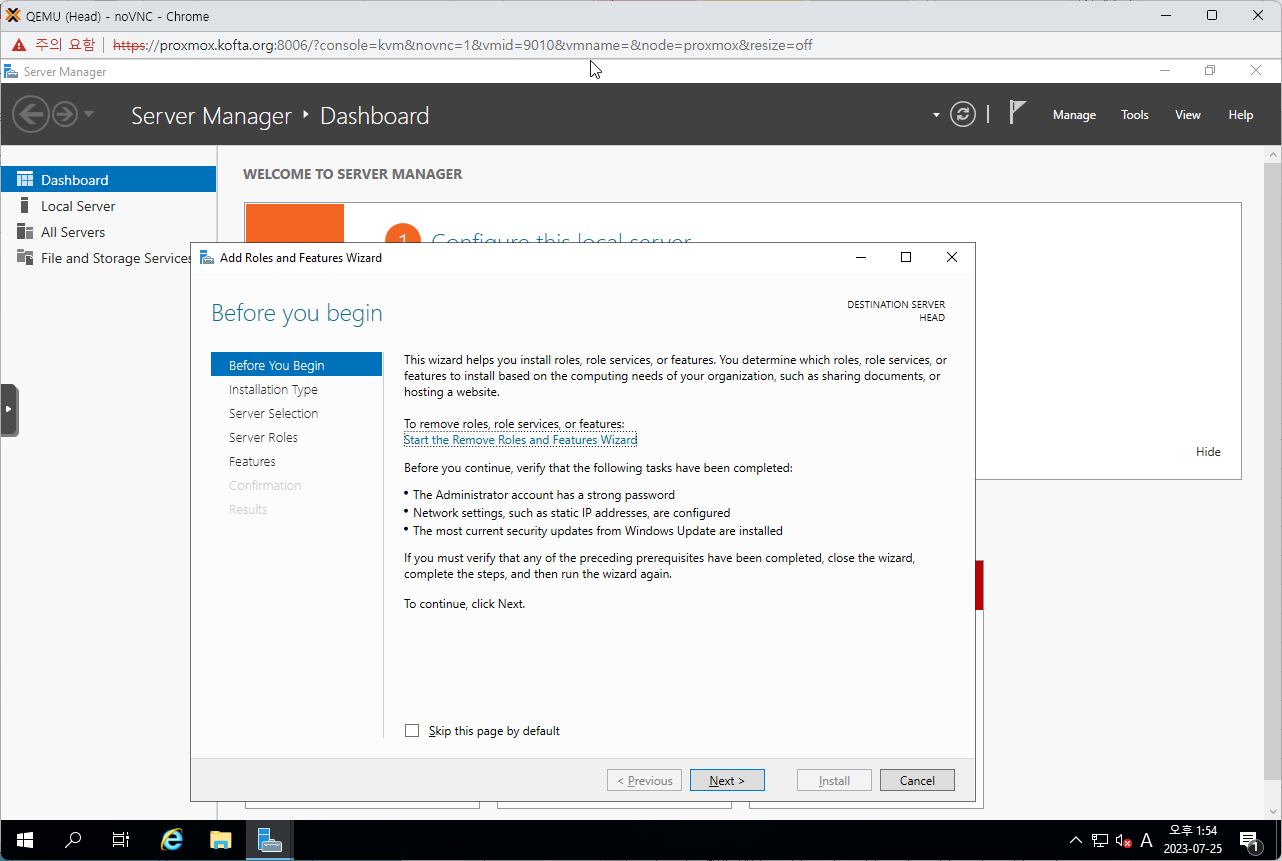Open the notifications flag icon
1282x861 pixels.
click(1017, 113)
